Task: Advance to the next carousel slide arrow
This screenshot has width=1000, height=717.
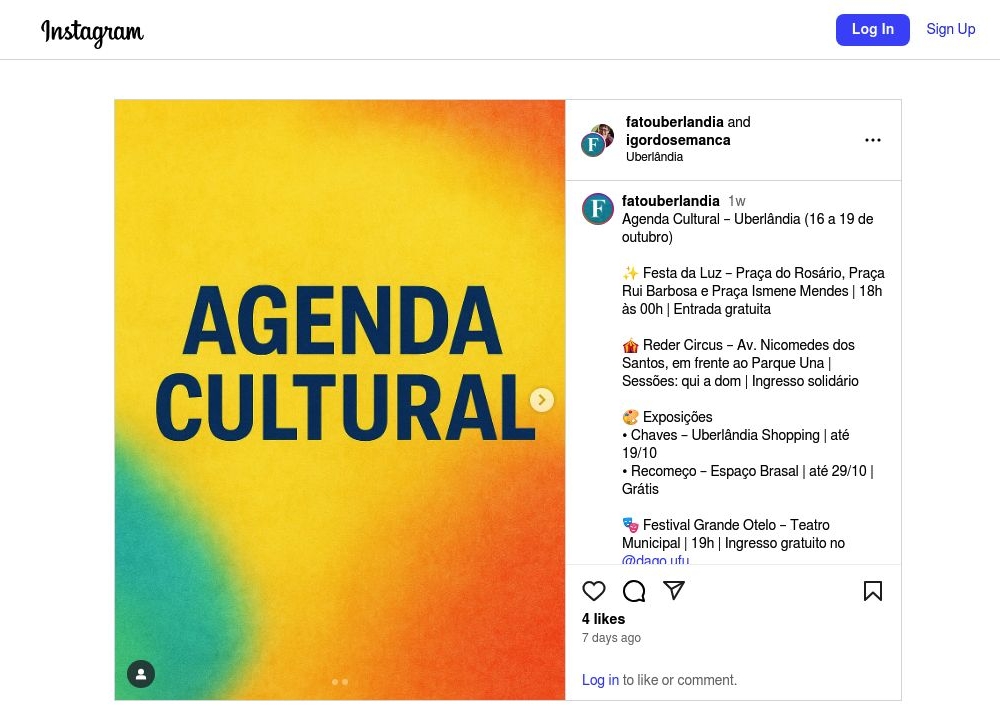Action: pyautogui.click(x=542, y=400)
